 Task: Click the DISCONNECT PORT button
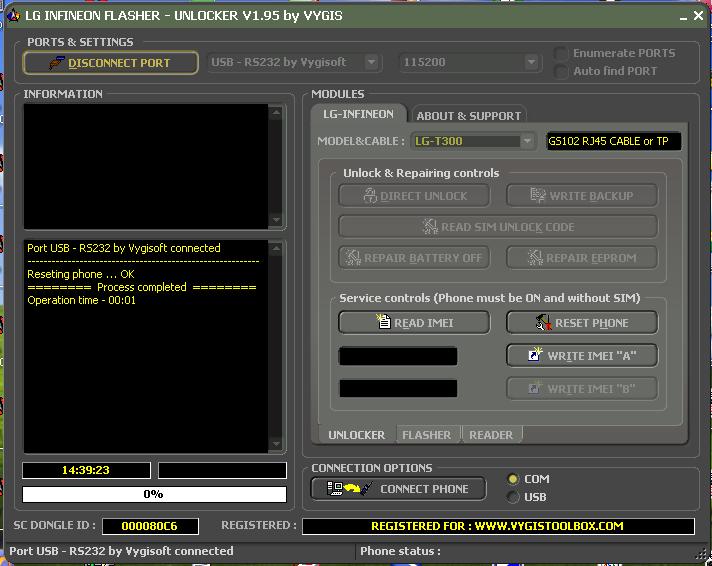coord(110,63)
